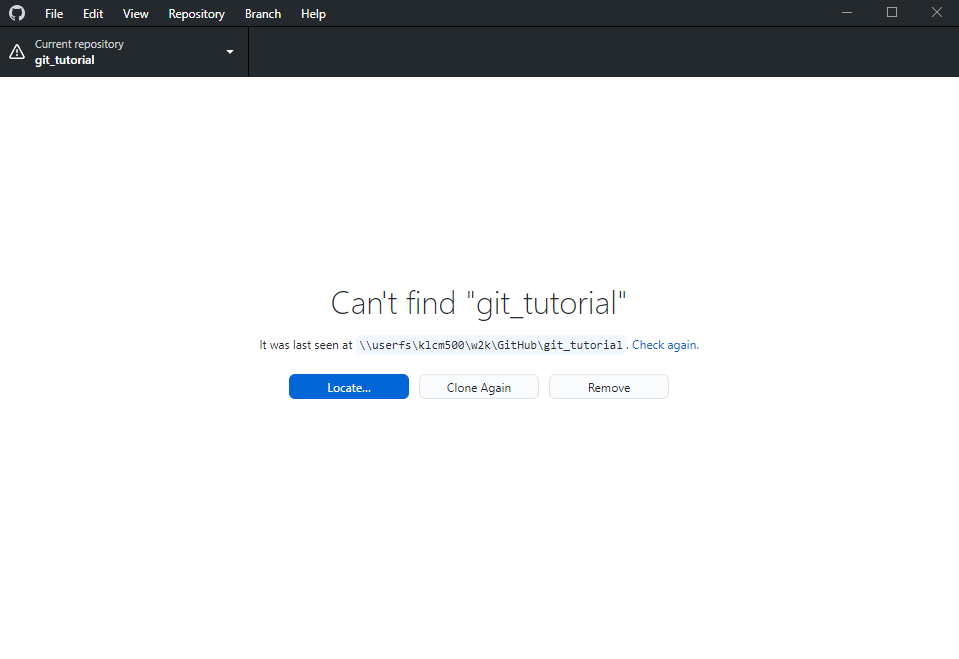The image size is (959, 659).
Task: Click the Clone Again button
Action: pos(479,387)
